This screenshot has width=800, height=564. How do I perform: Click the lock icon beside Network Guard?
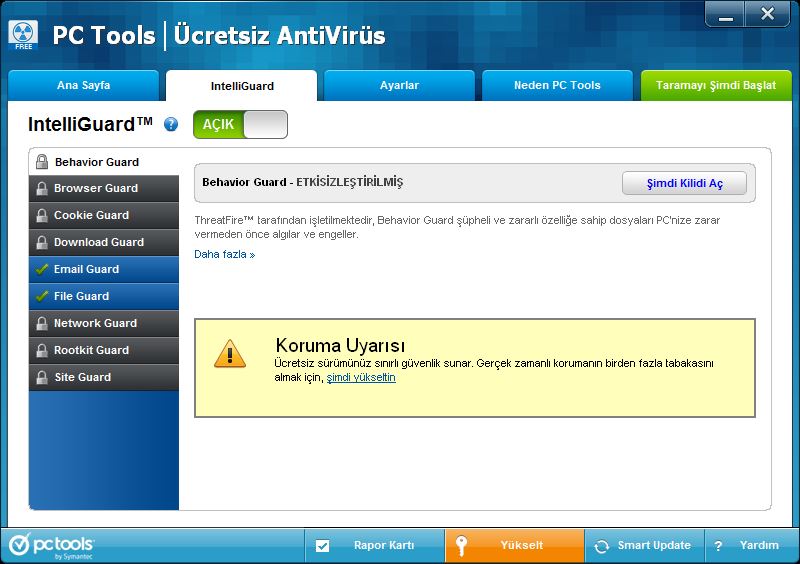pyautogui.click(x=42, y=323)
